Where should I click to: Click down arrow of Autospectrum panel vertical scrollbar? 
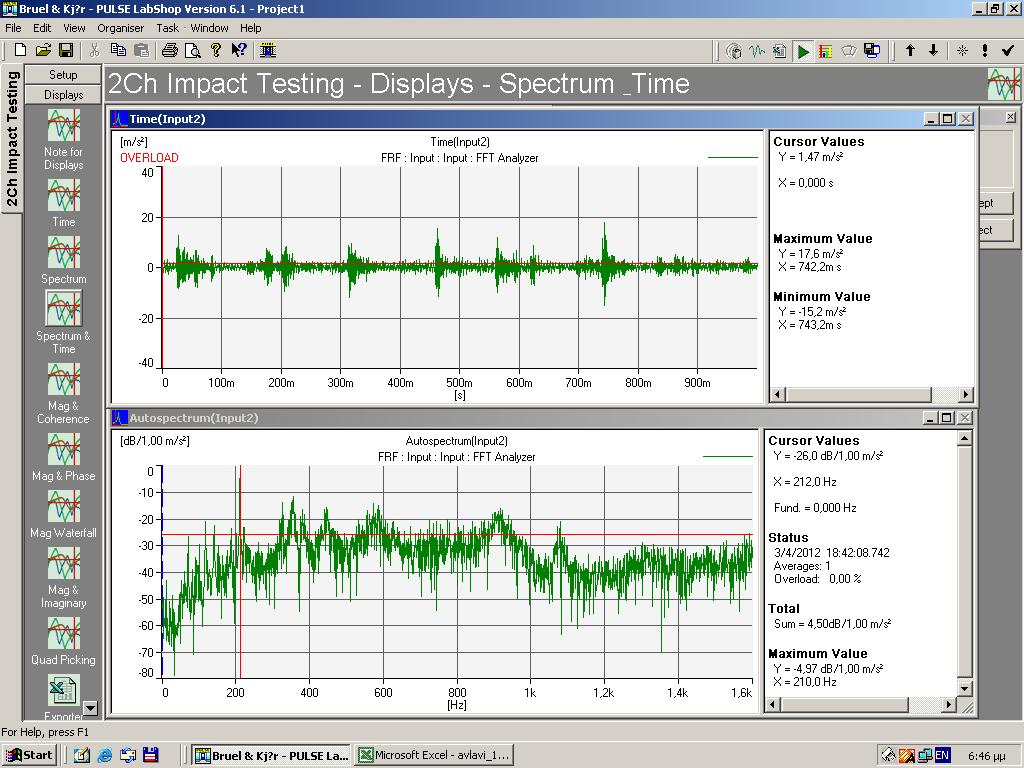coord(965,688)
